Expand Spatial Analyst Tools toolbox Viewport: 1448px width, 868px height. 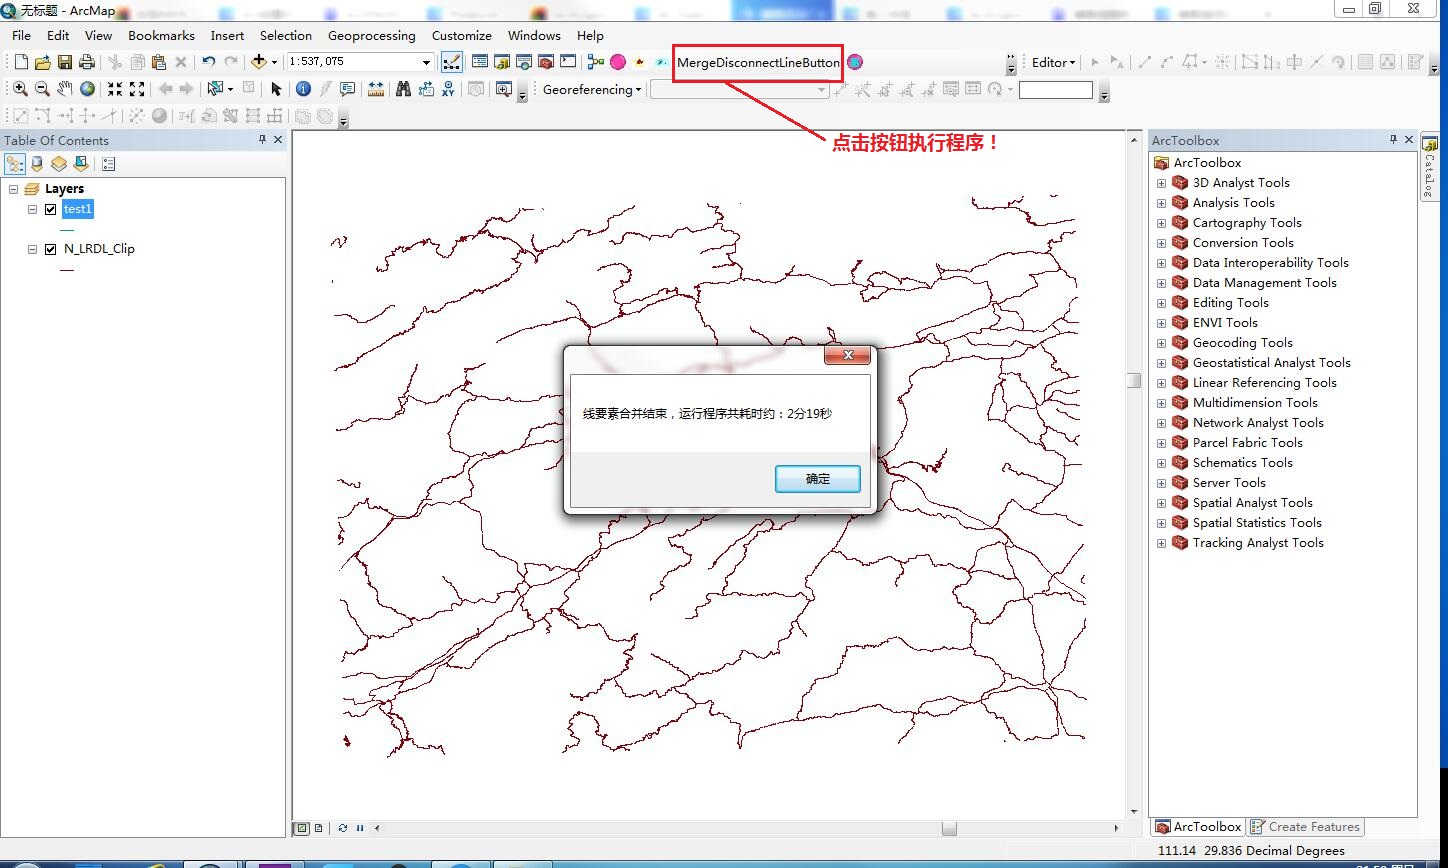click(1161, 503)
